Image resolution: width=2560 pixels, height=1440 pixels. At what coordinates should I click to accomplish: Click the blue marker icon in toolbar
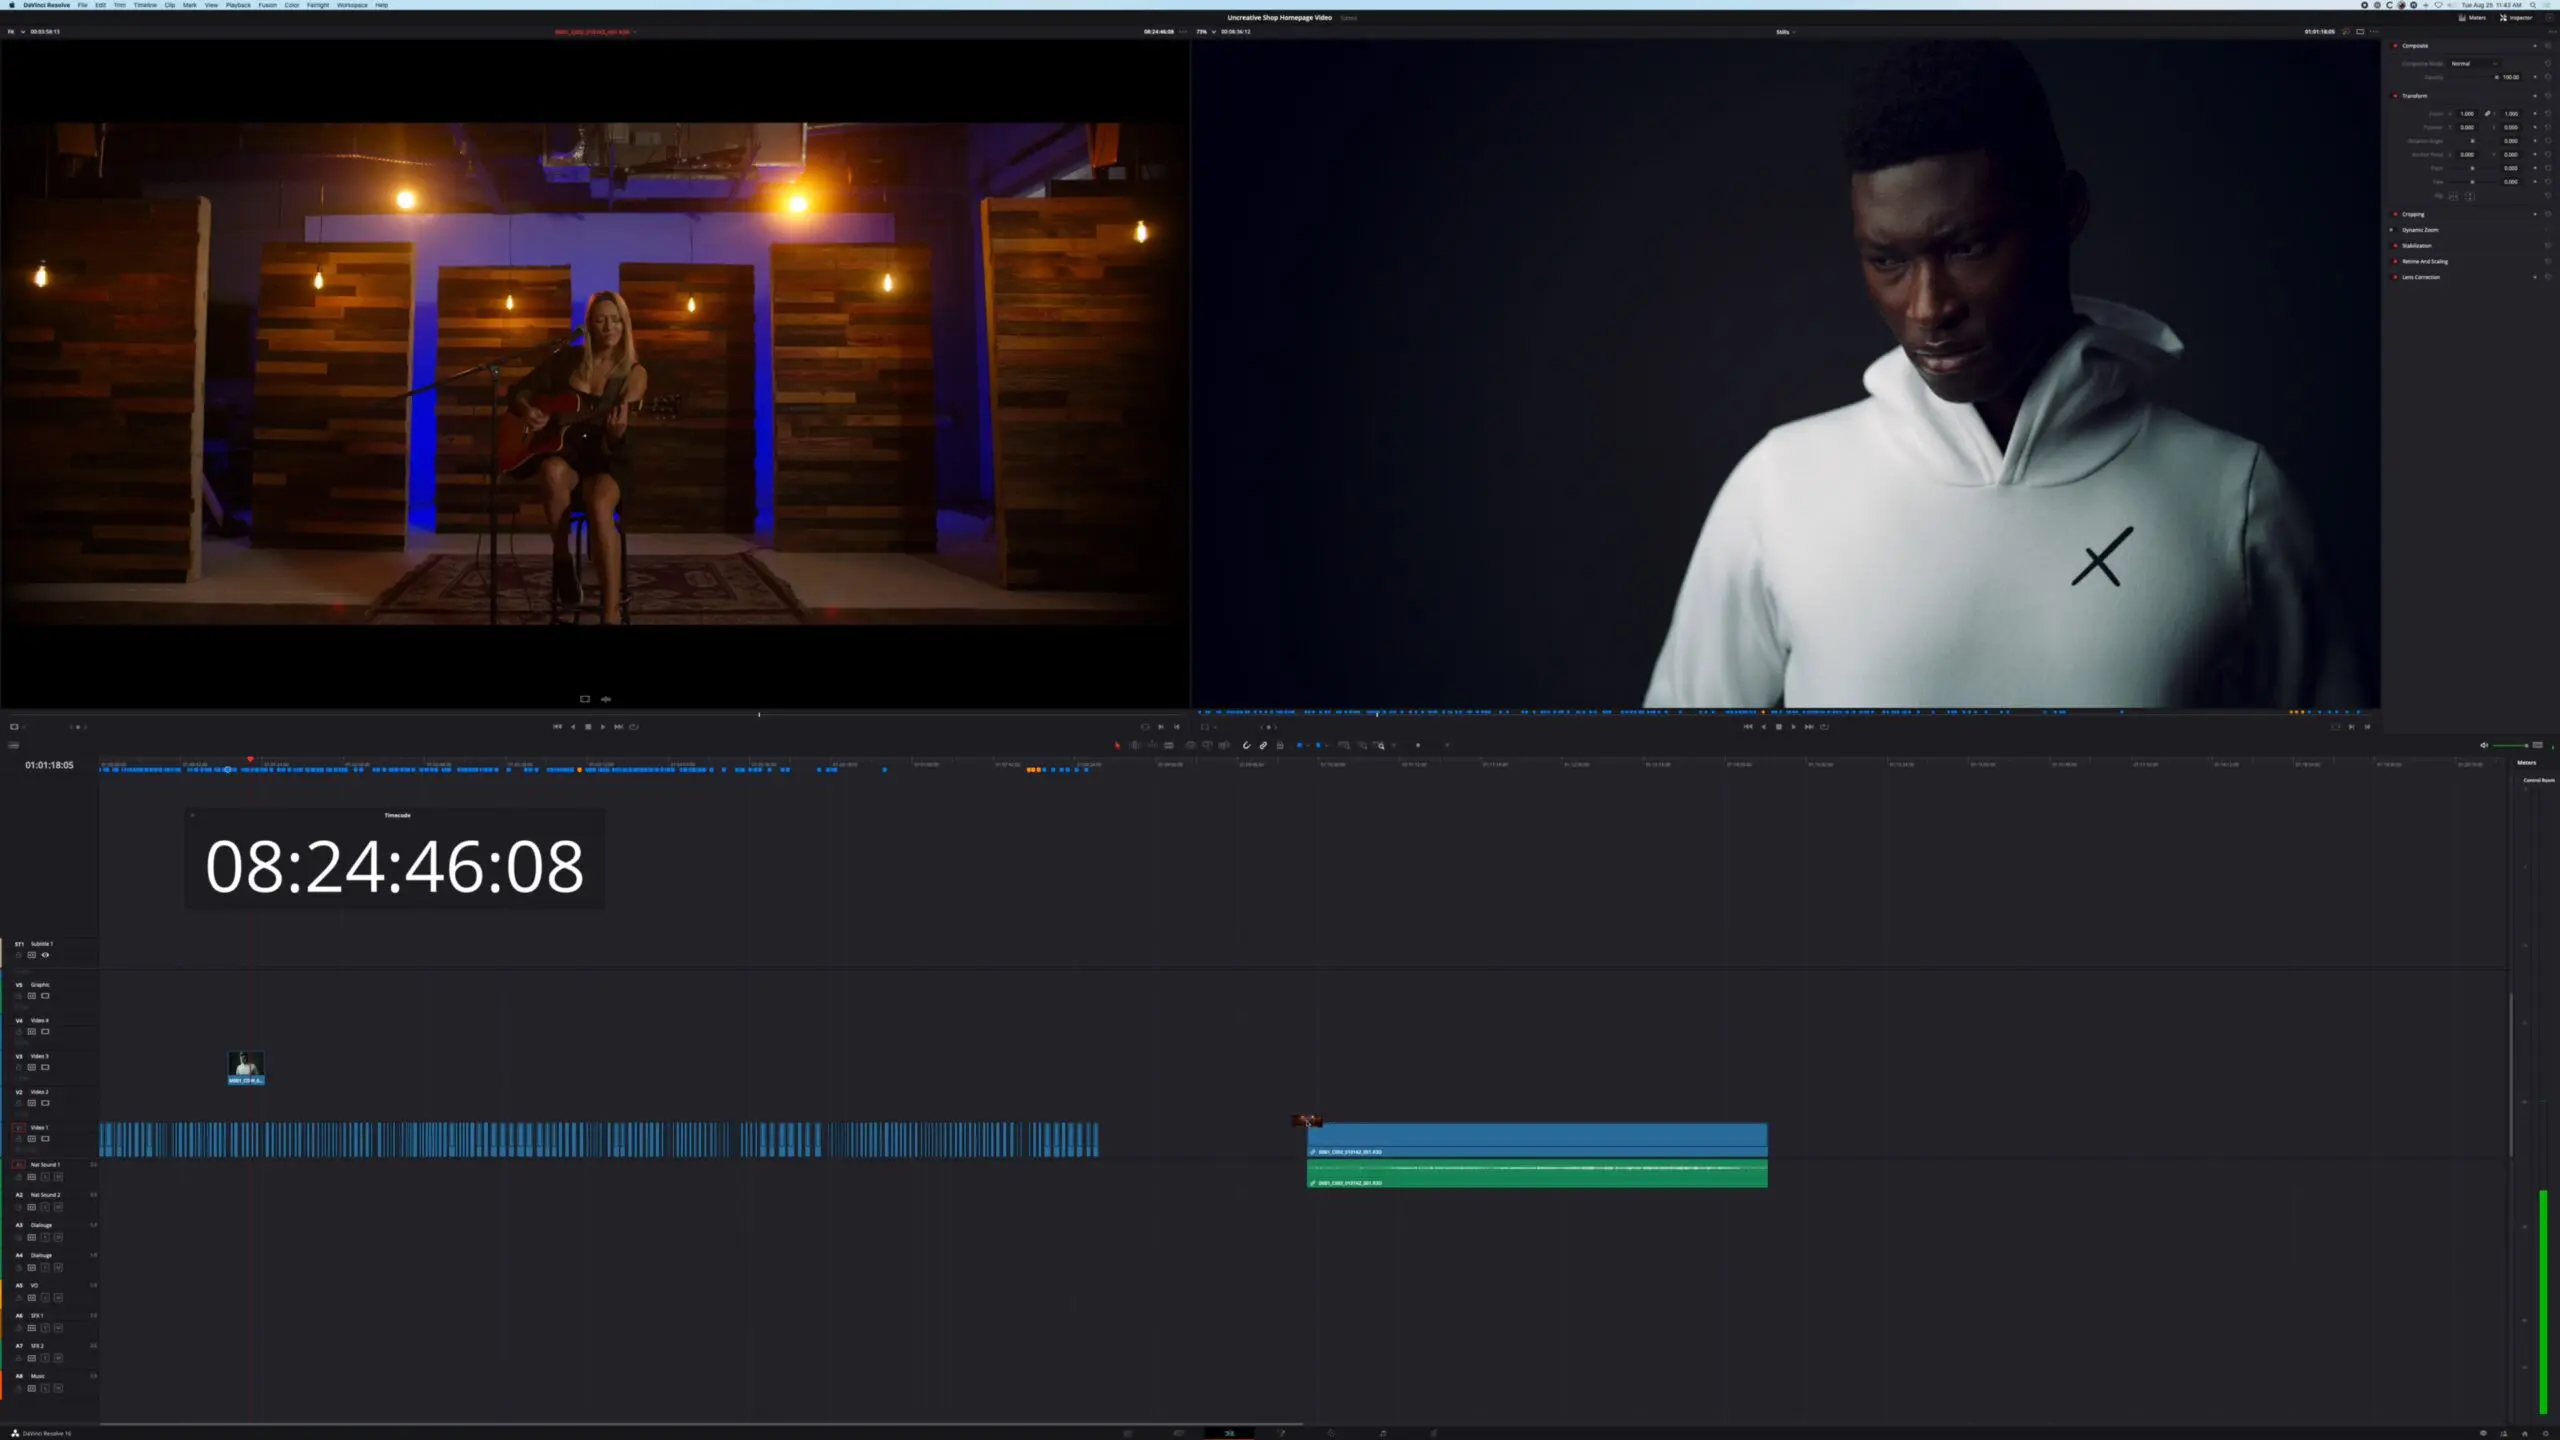pyautogui.click(x=1318, y=745)
